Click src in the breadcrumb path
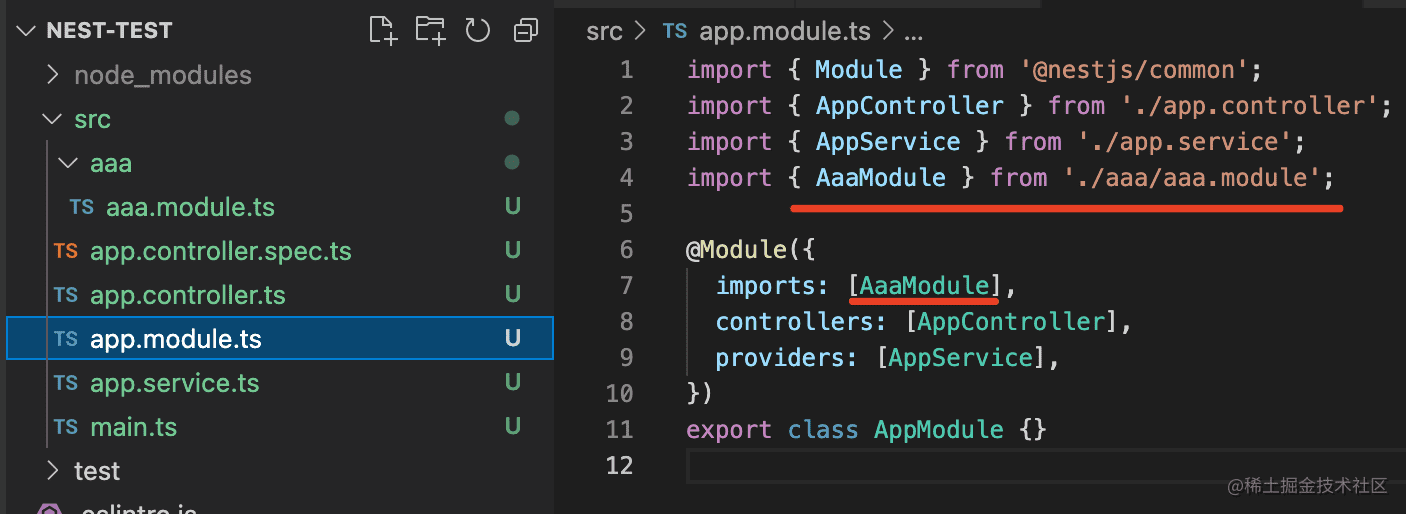Screen dimensions: 1406x514 (604, 31)
